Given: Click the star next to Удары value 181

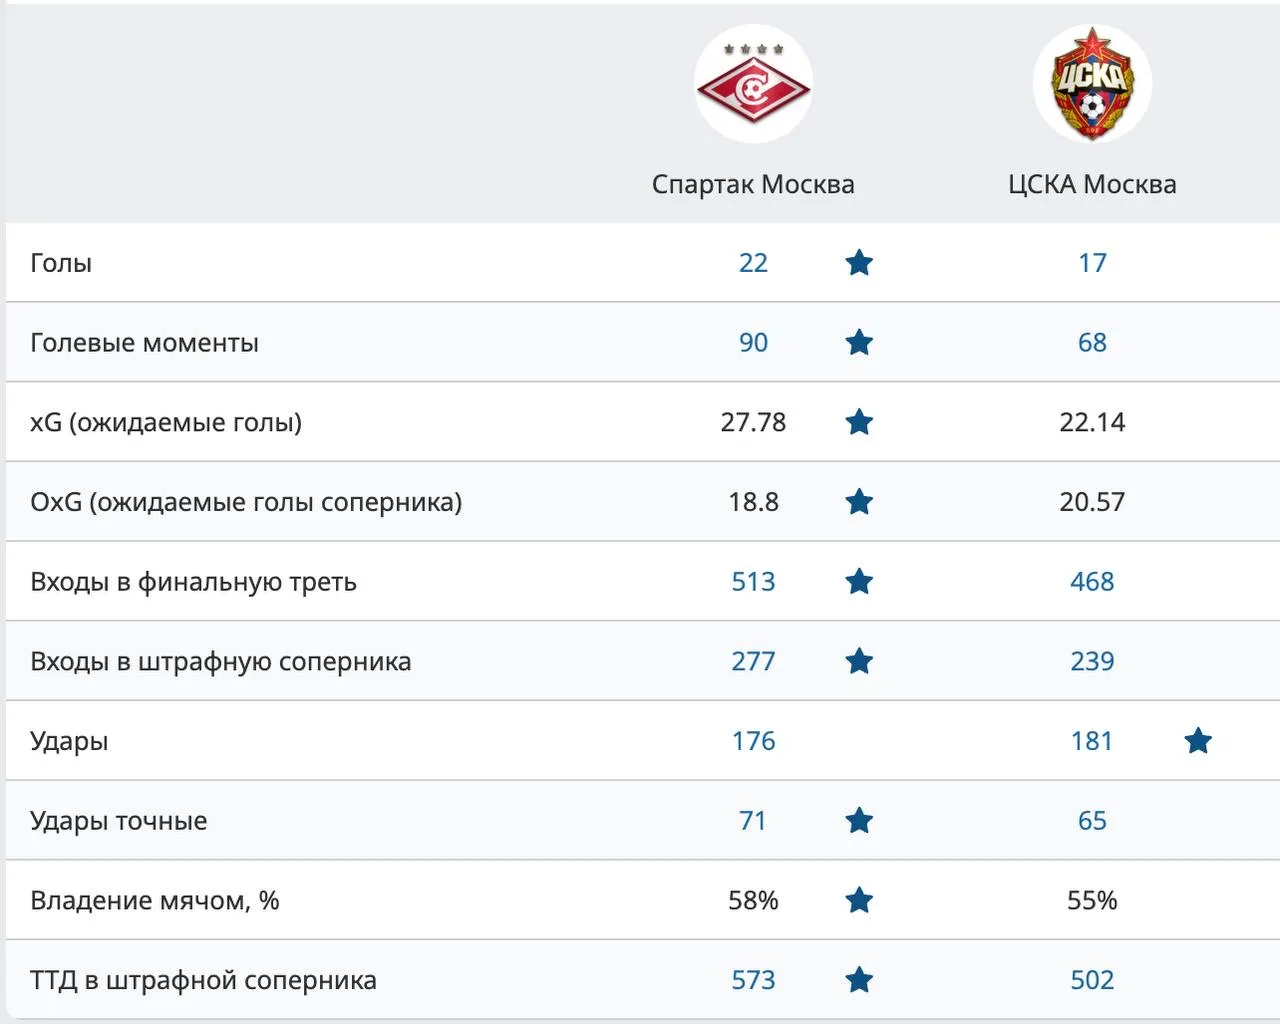Looking at the screenshot, I should tap(1198, 741).
